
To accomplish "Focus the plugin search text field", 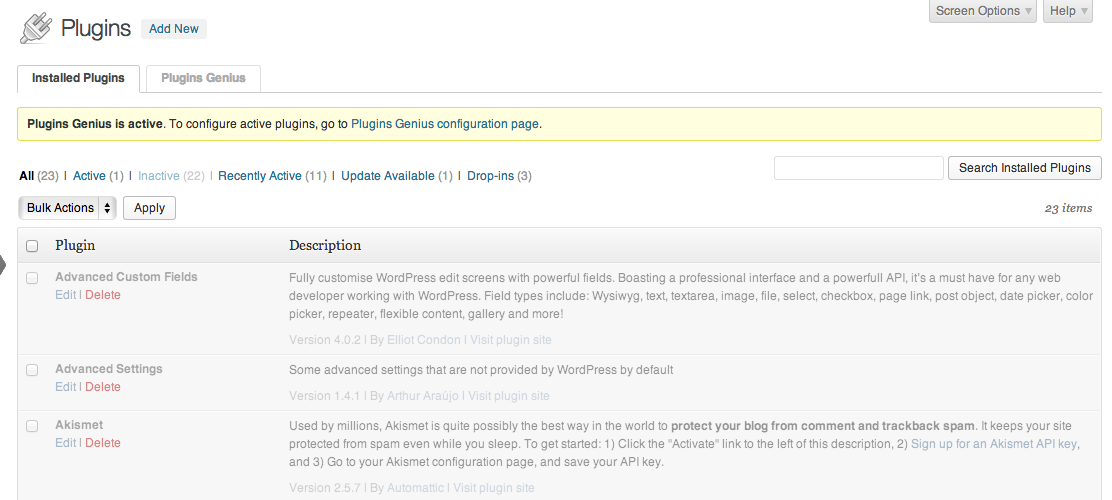I will click(858, 168).
